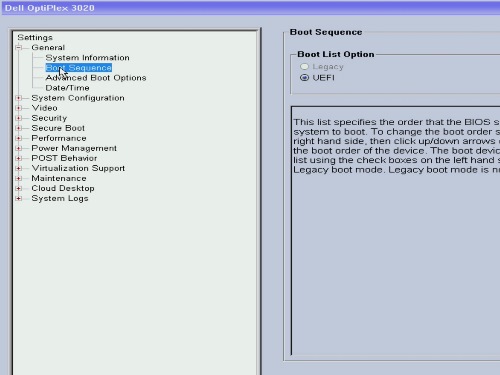Expand the Secure Boot node
The height and width of the screenshot is (375, 500).
tap(19, 128)
